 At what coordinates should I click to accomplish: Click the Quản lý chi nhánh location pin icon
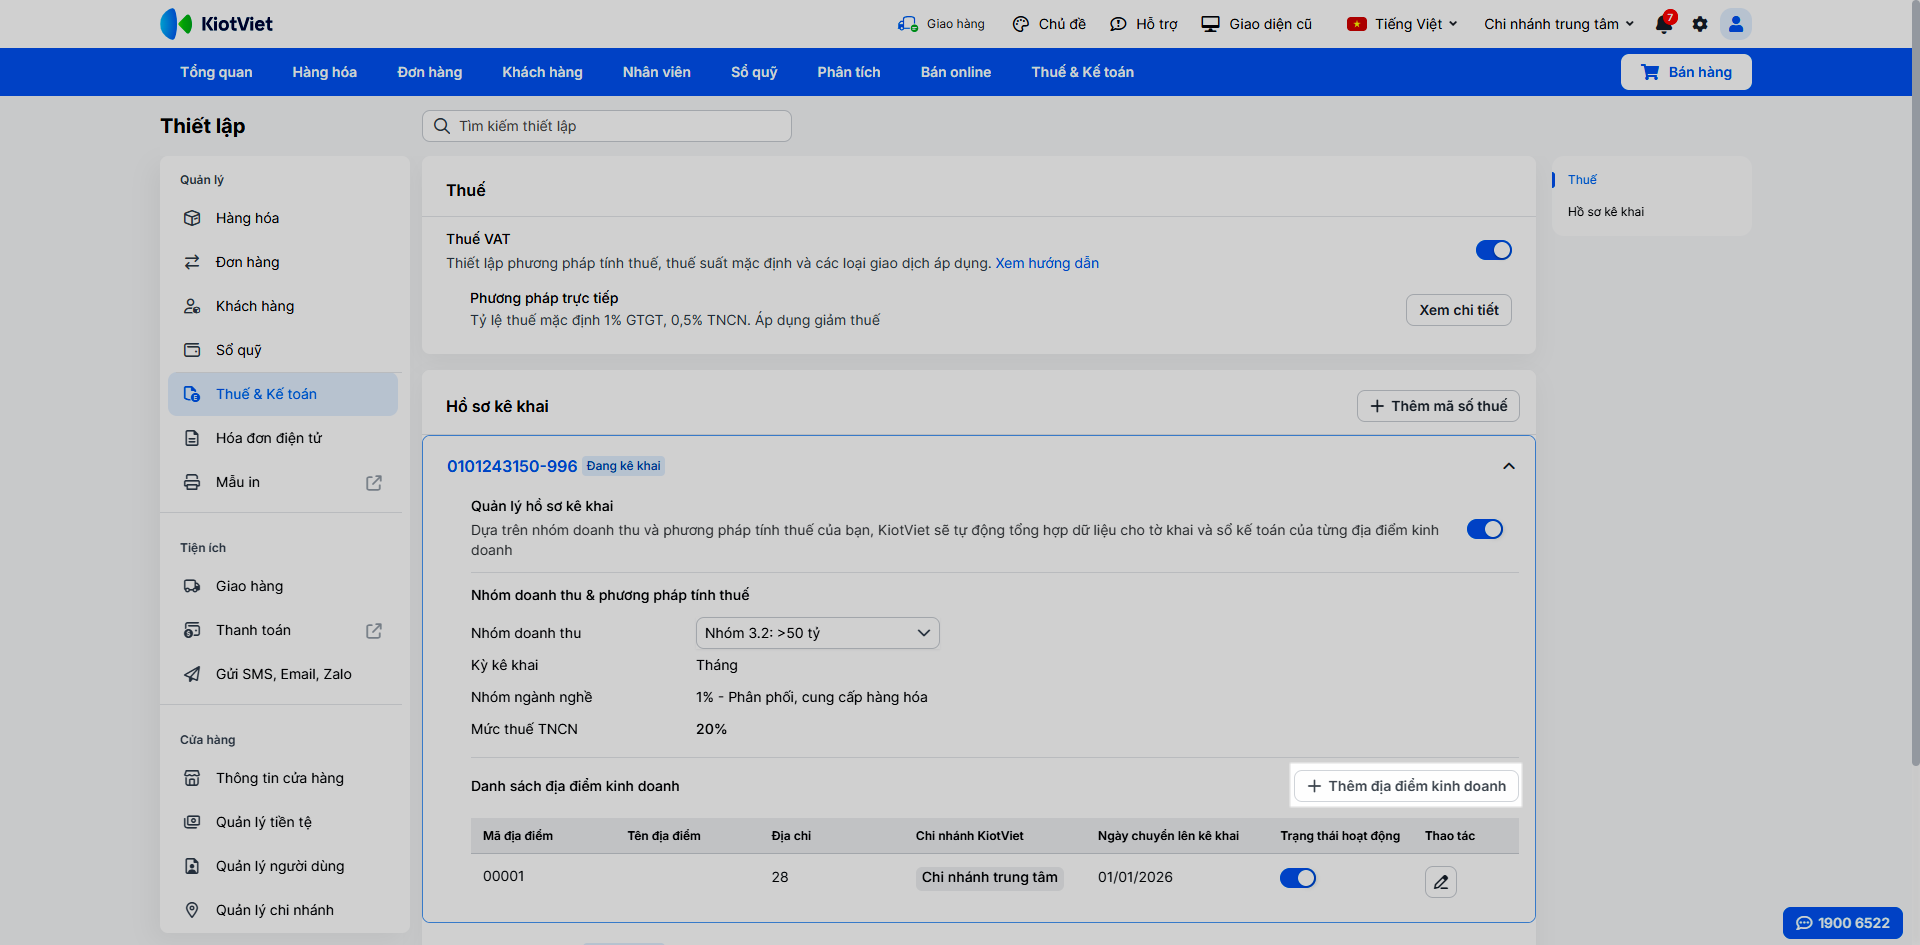coord(192,910)
